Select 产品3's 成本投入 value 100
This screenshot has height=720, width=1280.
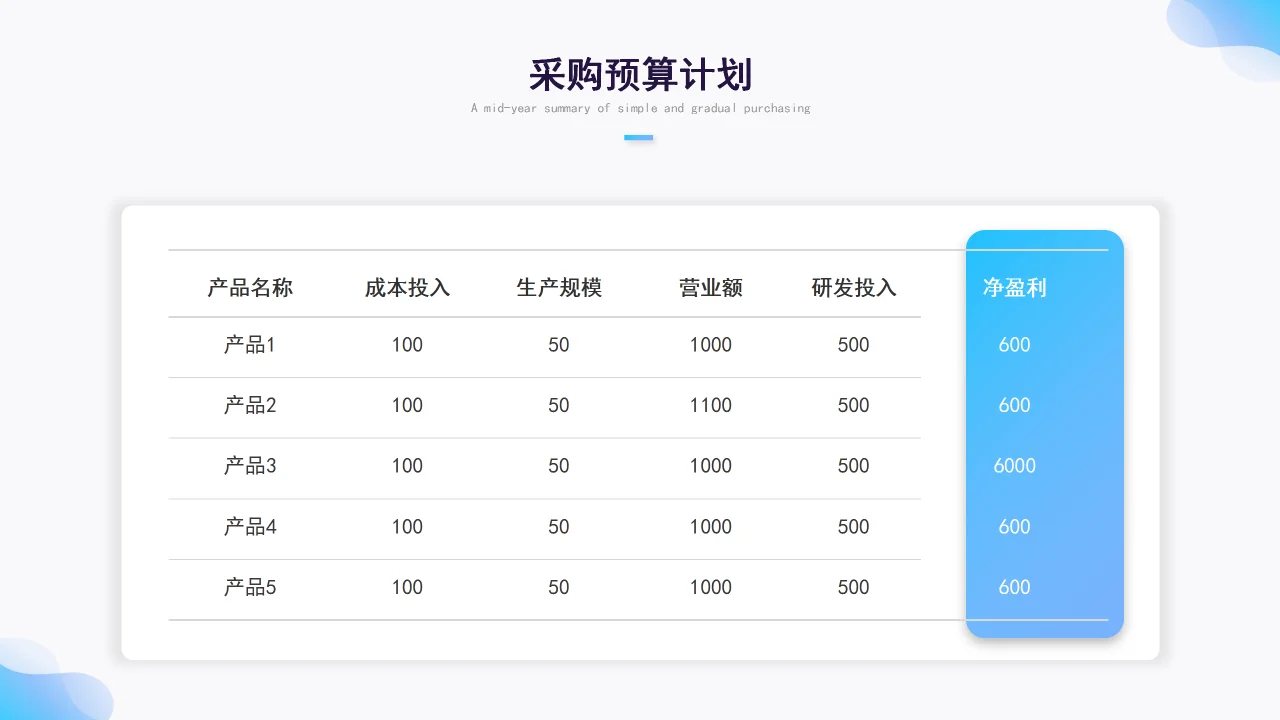click(407, 466)
